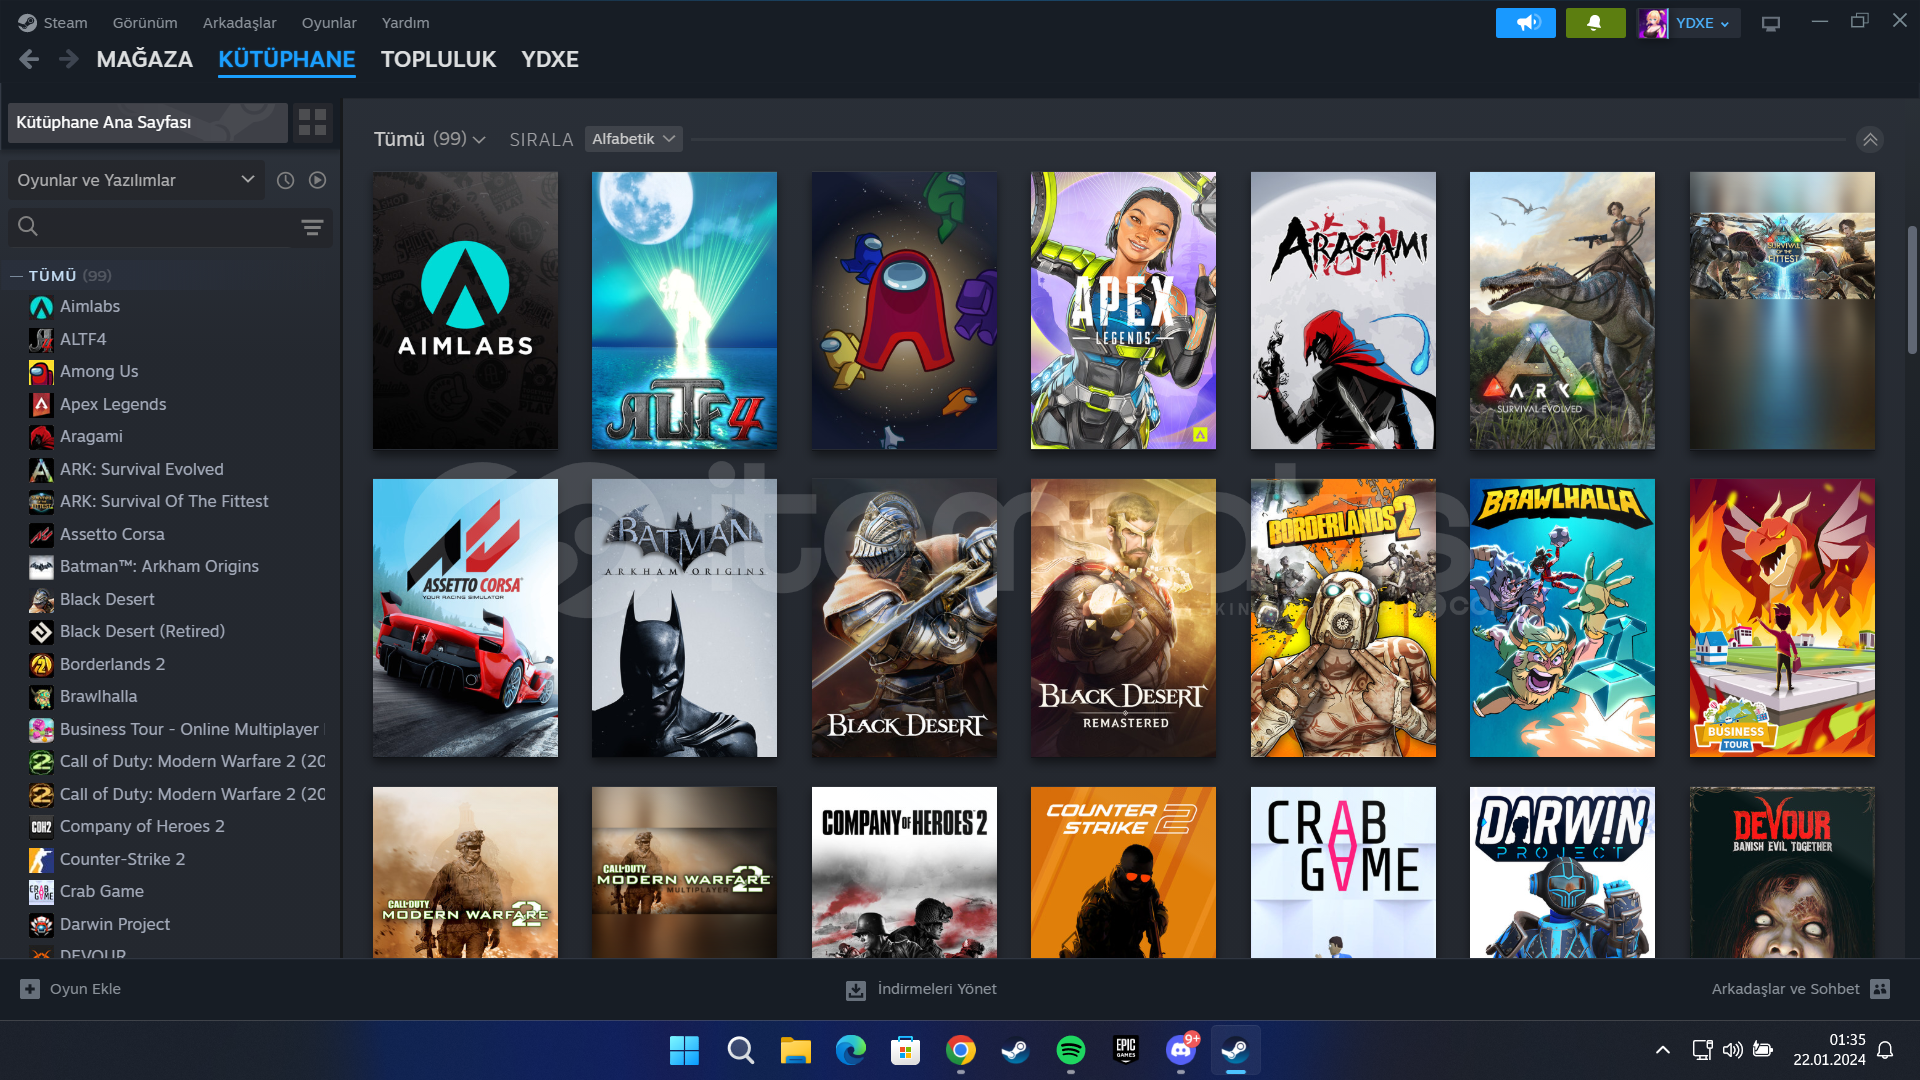Click the YDXE profile avatar
The image size is (1920, 1080).
[1653, 22]
